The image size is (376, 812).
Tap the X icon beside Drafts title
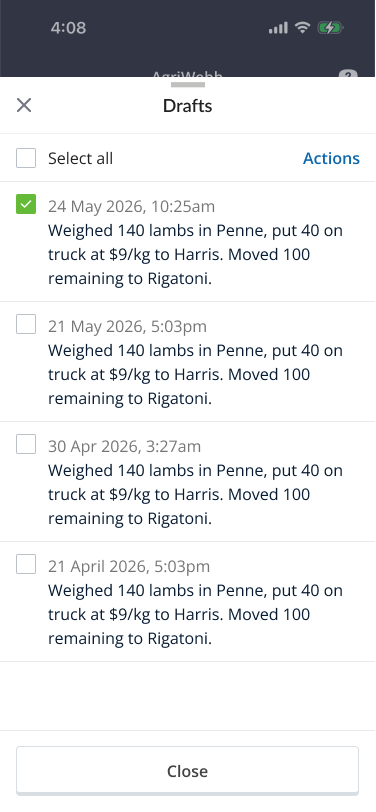click(24, 106)
